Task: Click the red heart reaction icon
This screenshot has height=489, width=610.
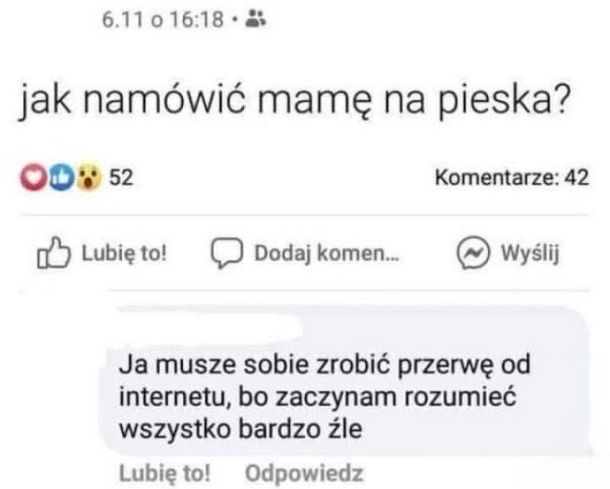Action: point(34,178)
